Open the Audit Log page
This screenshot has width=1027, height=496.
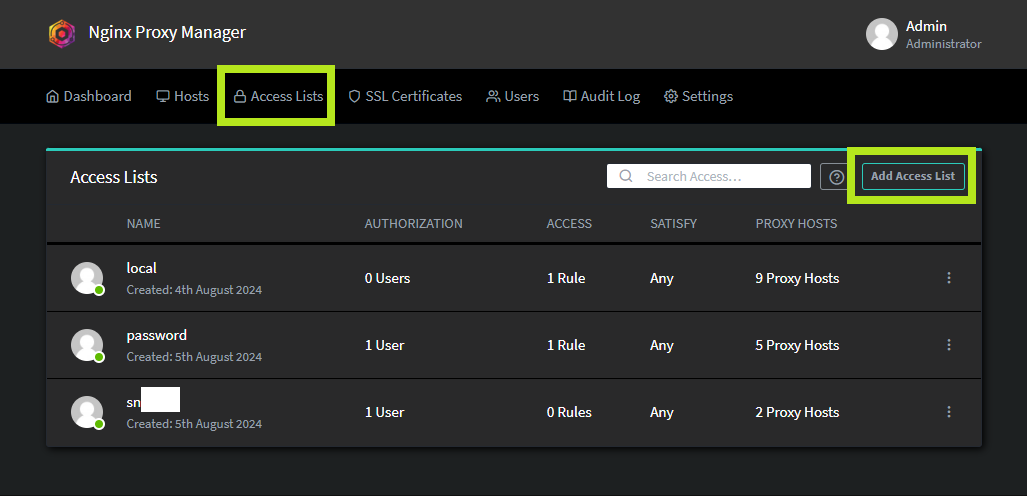pyautogui.click(x=601, y=96)
